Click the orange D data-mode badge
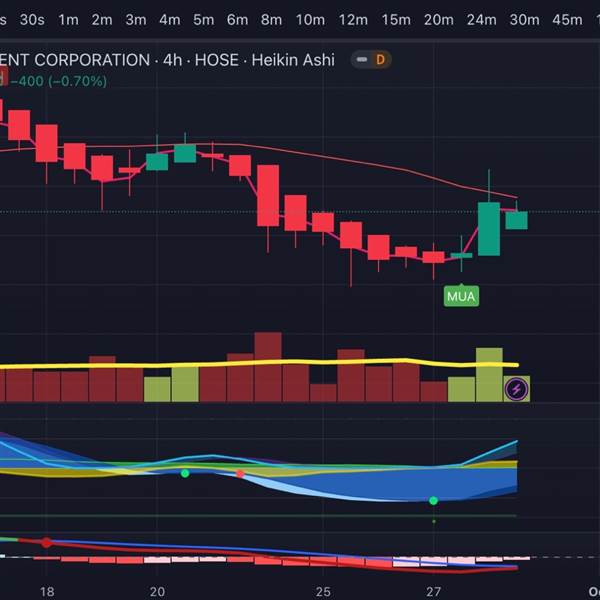Image resolution: width=600 pixels, height=600 pixels. coord(380,60)
